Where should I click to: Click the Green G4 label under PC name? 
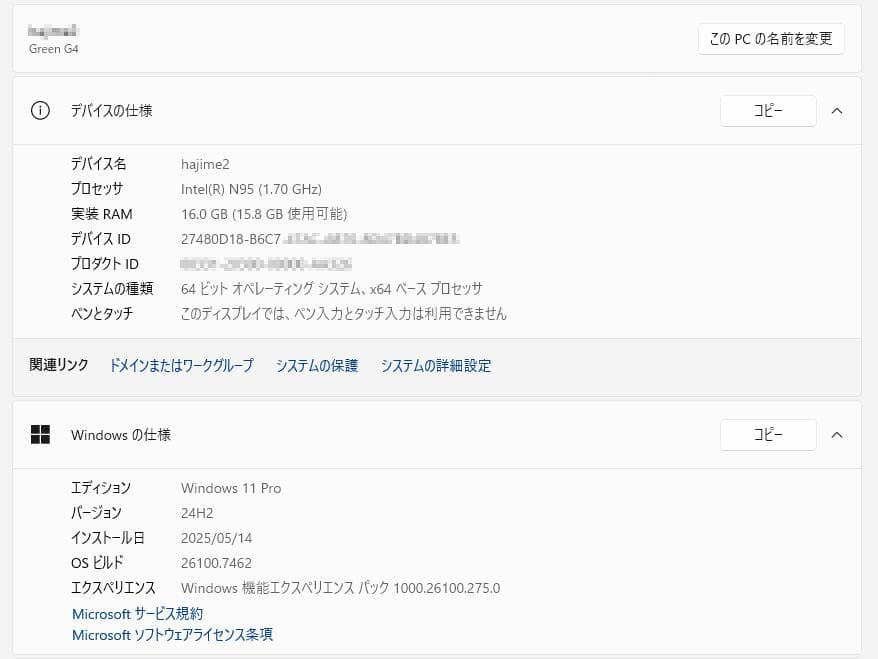tap(53, 49)
